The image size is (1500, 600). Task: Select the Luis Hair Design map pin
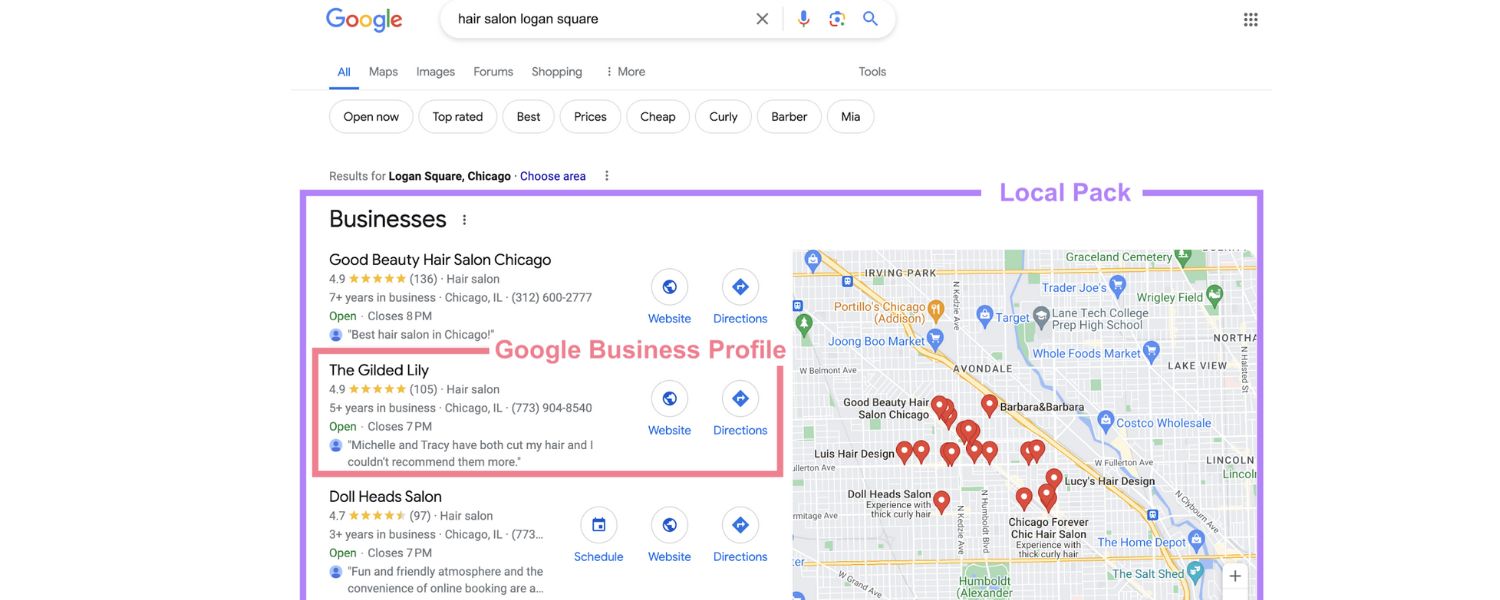[x=905, y=450]
